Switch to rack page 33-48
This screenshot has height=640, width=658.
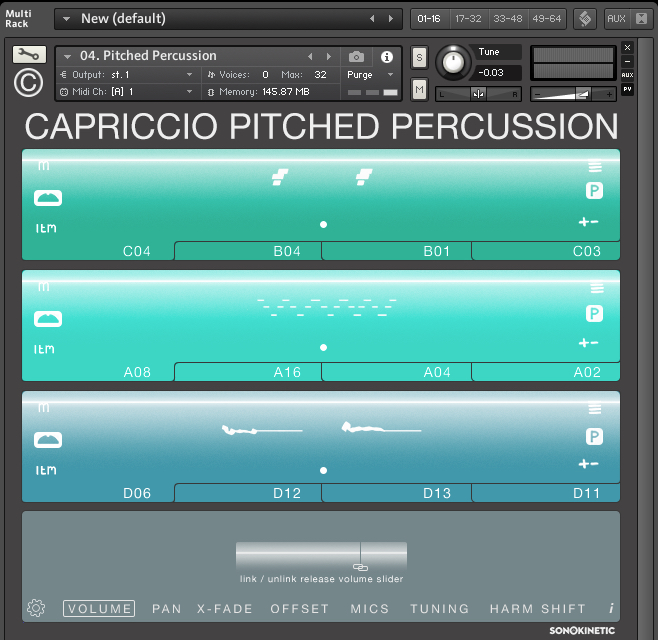click(x=508, y=19)
